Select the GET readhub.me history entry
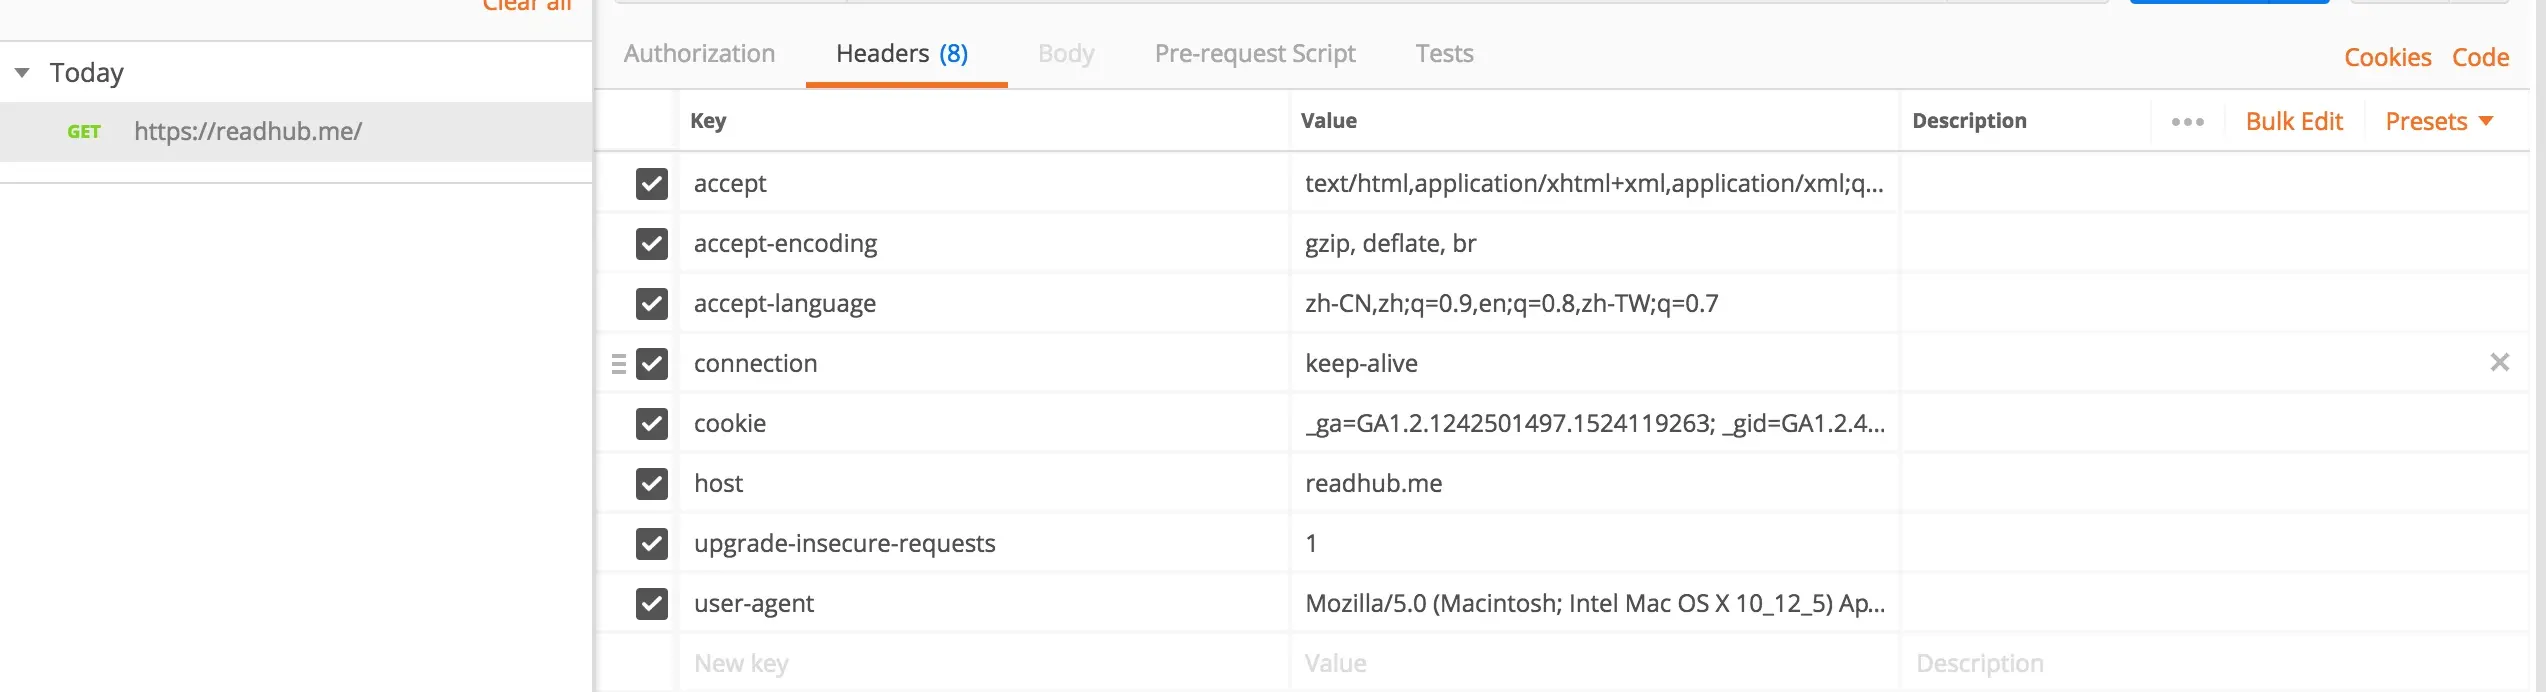Screen dimensions: 2546x692 coord(248,132)
